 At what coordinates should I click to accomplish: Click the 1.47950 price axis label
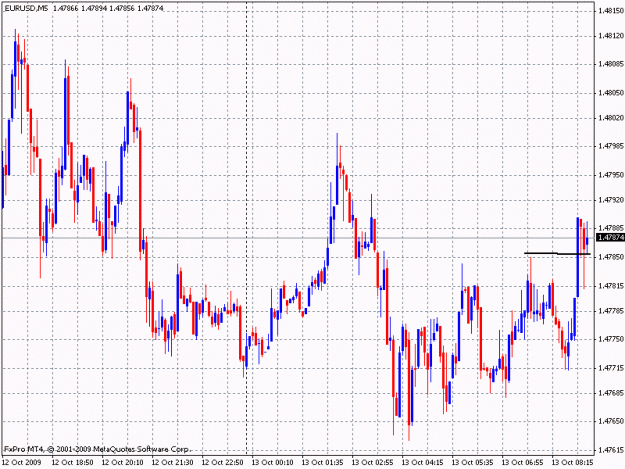(611, 175)
